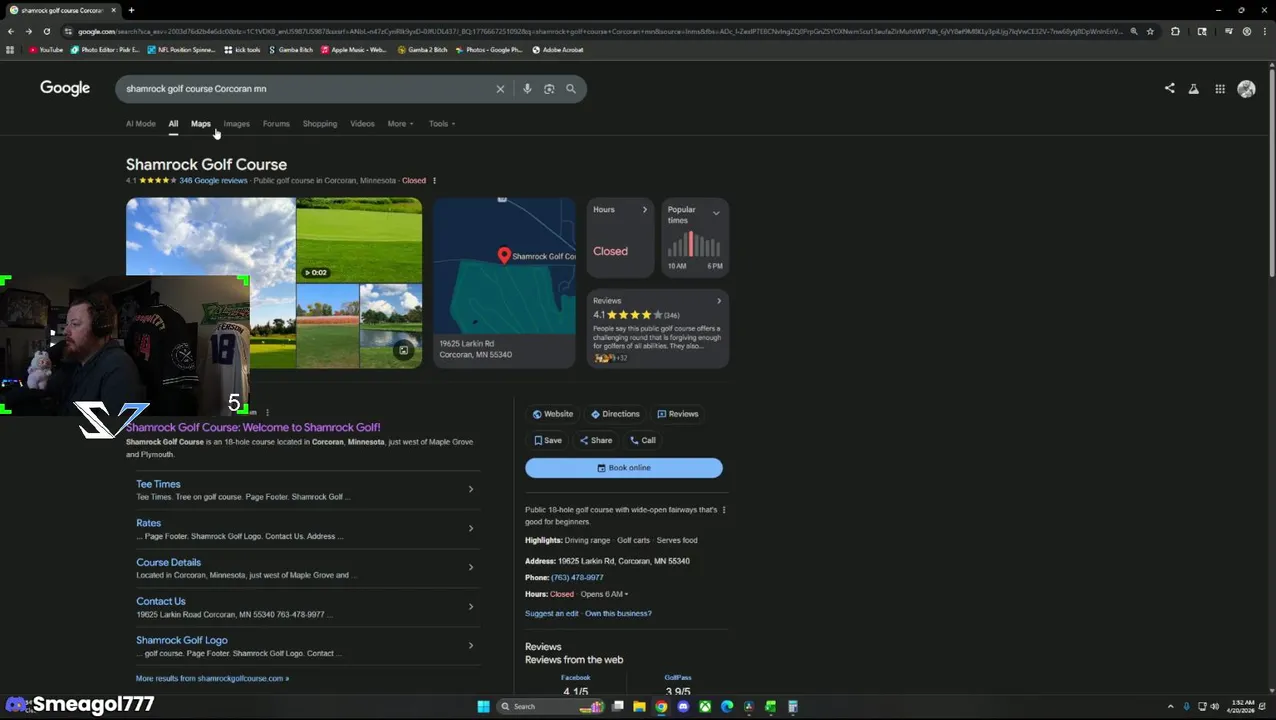Save the golf course with the Save button
The height and width of the screenshot is (720, 1276).
547,440
